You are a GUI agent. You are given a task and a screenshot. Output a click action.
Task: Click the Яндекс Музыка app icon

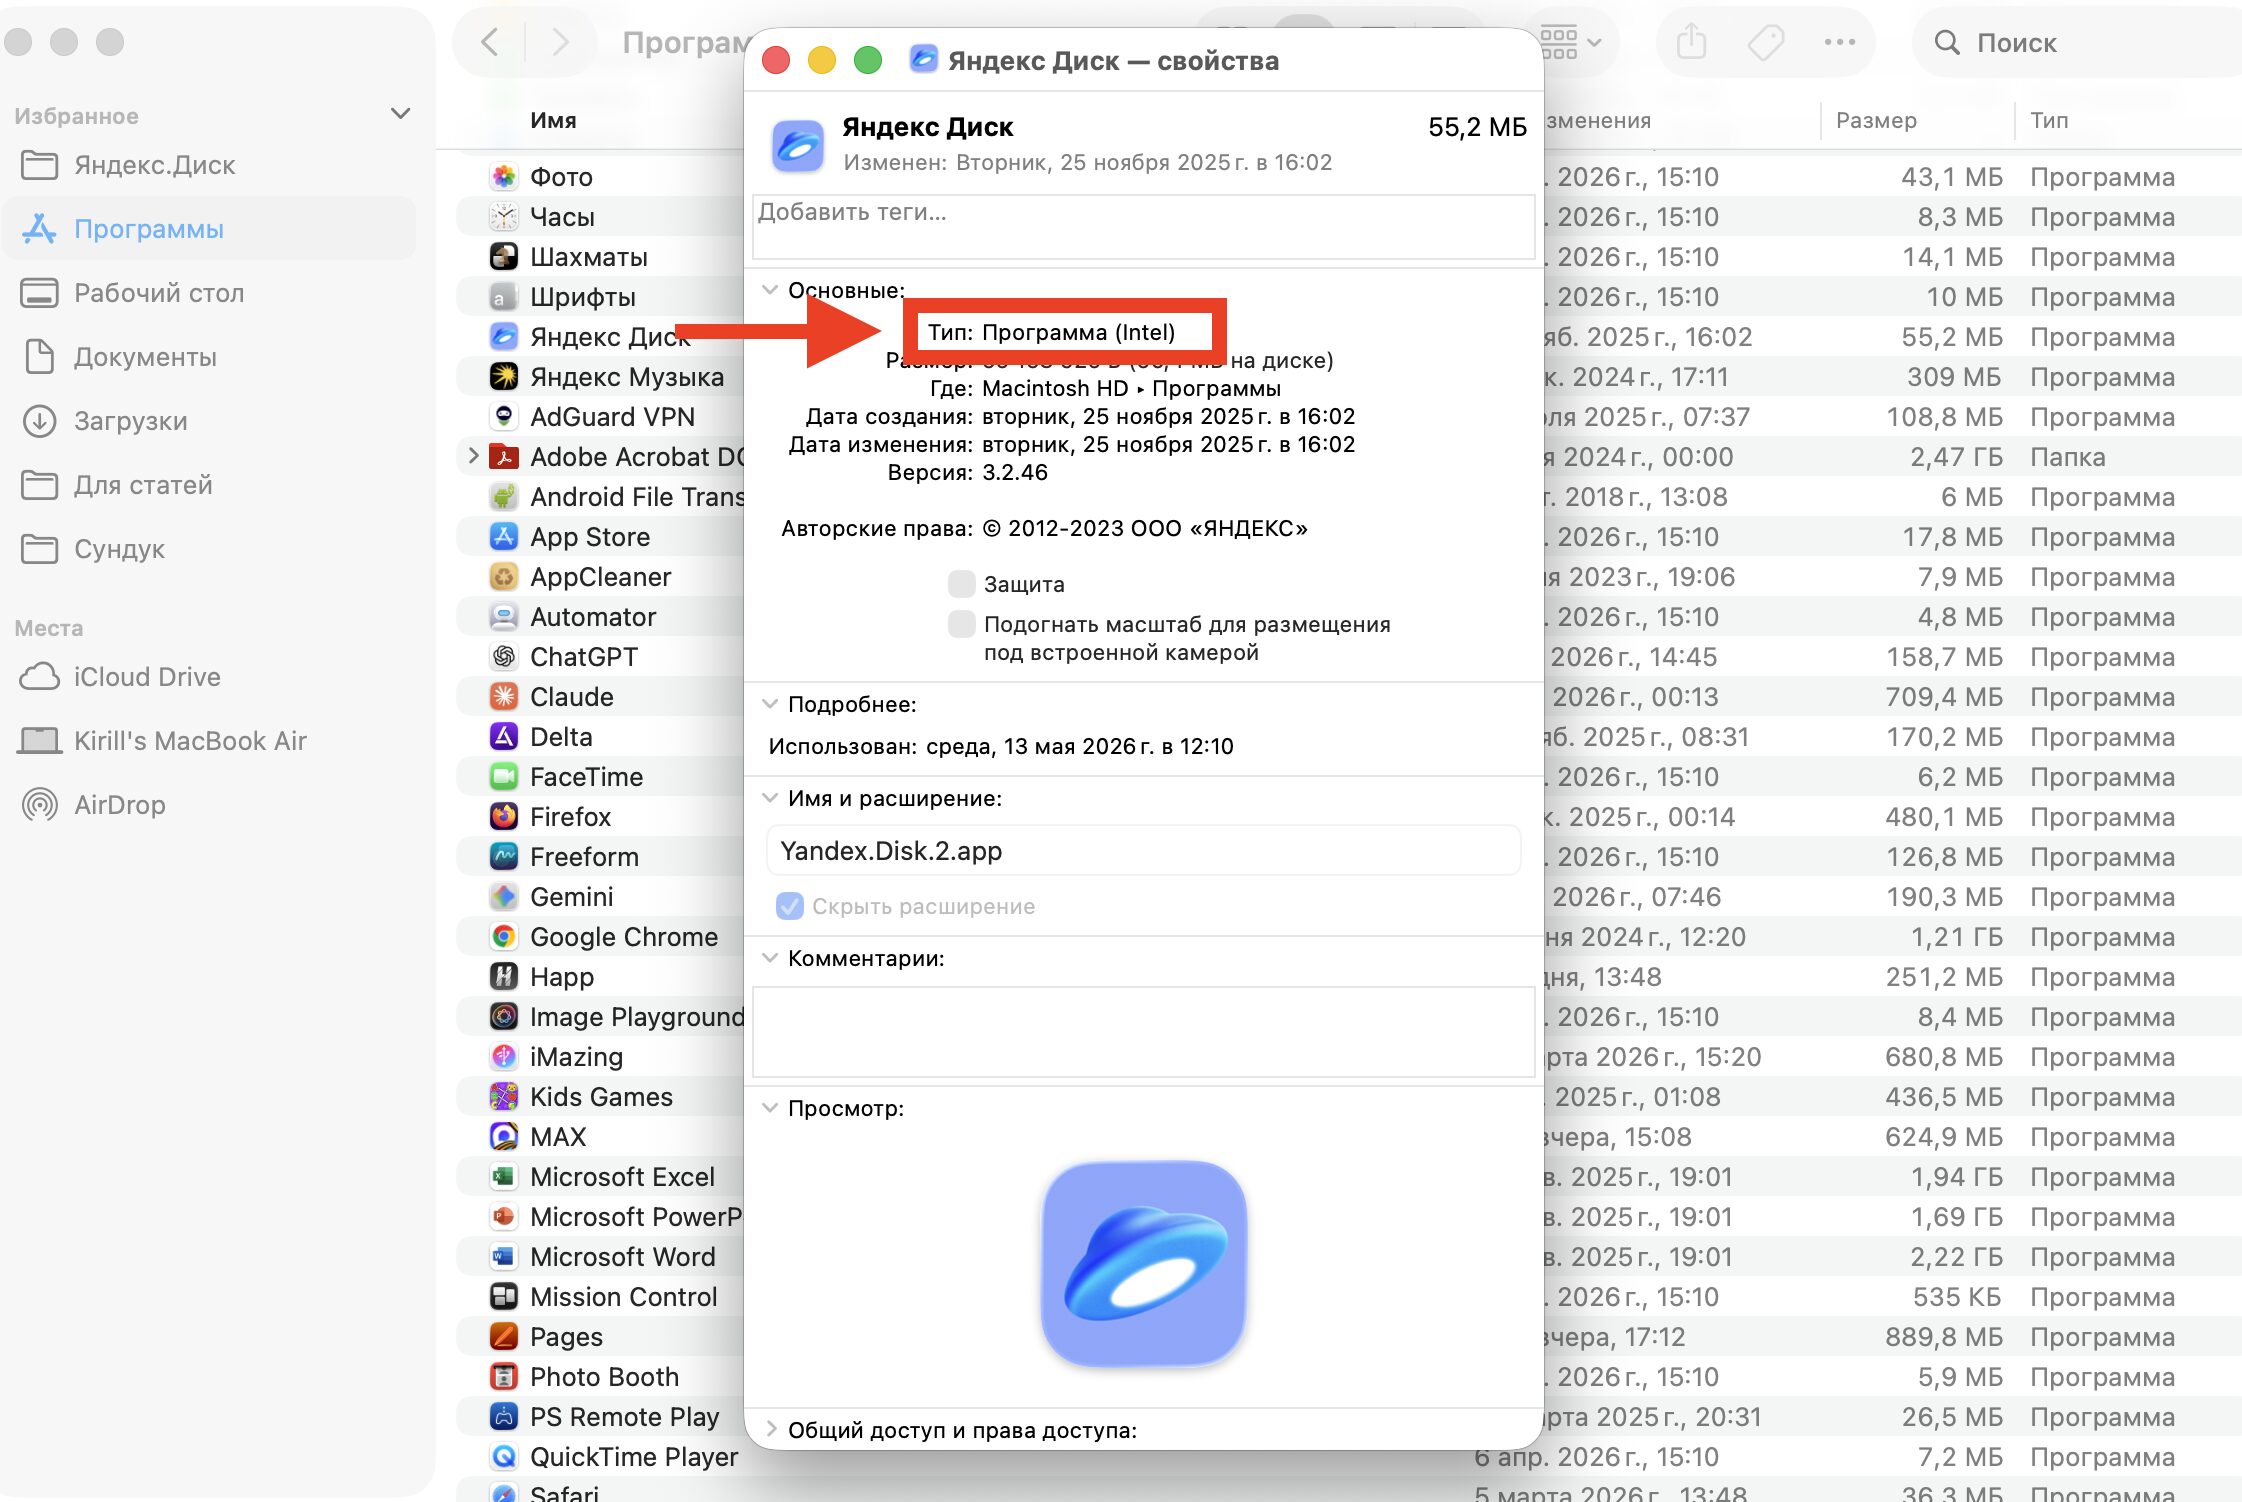coord(504,377)
